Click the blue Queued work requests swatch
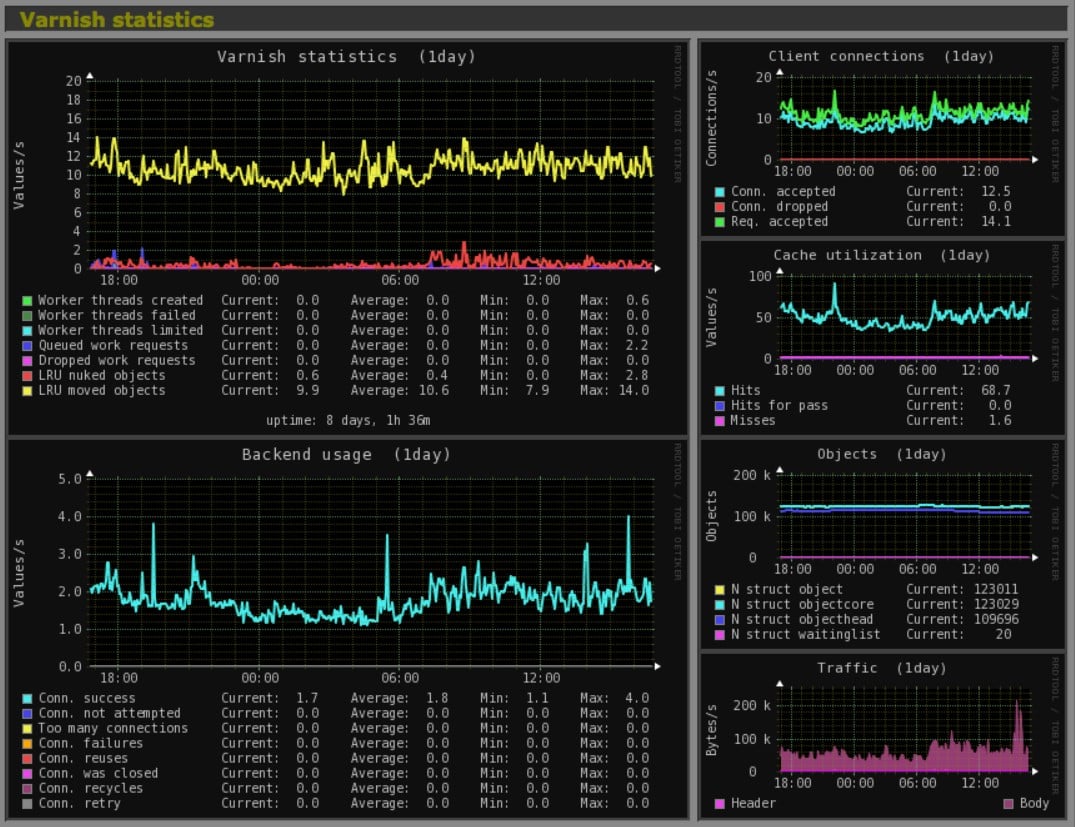 pyautogui.click(x=27, y=346)
